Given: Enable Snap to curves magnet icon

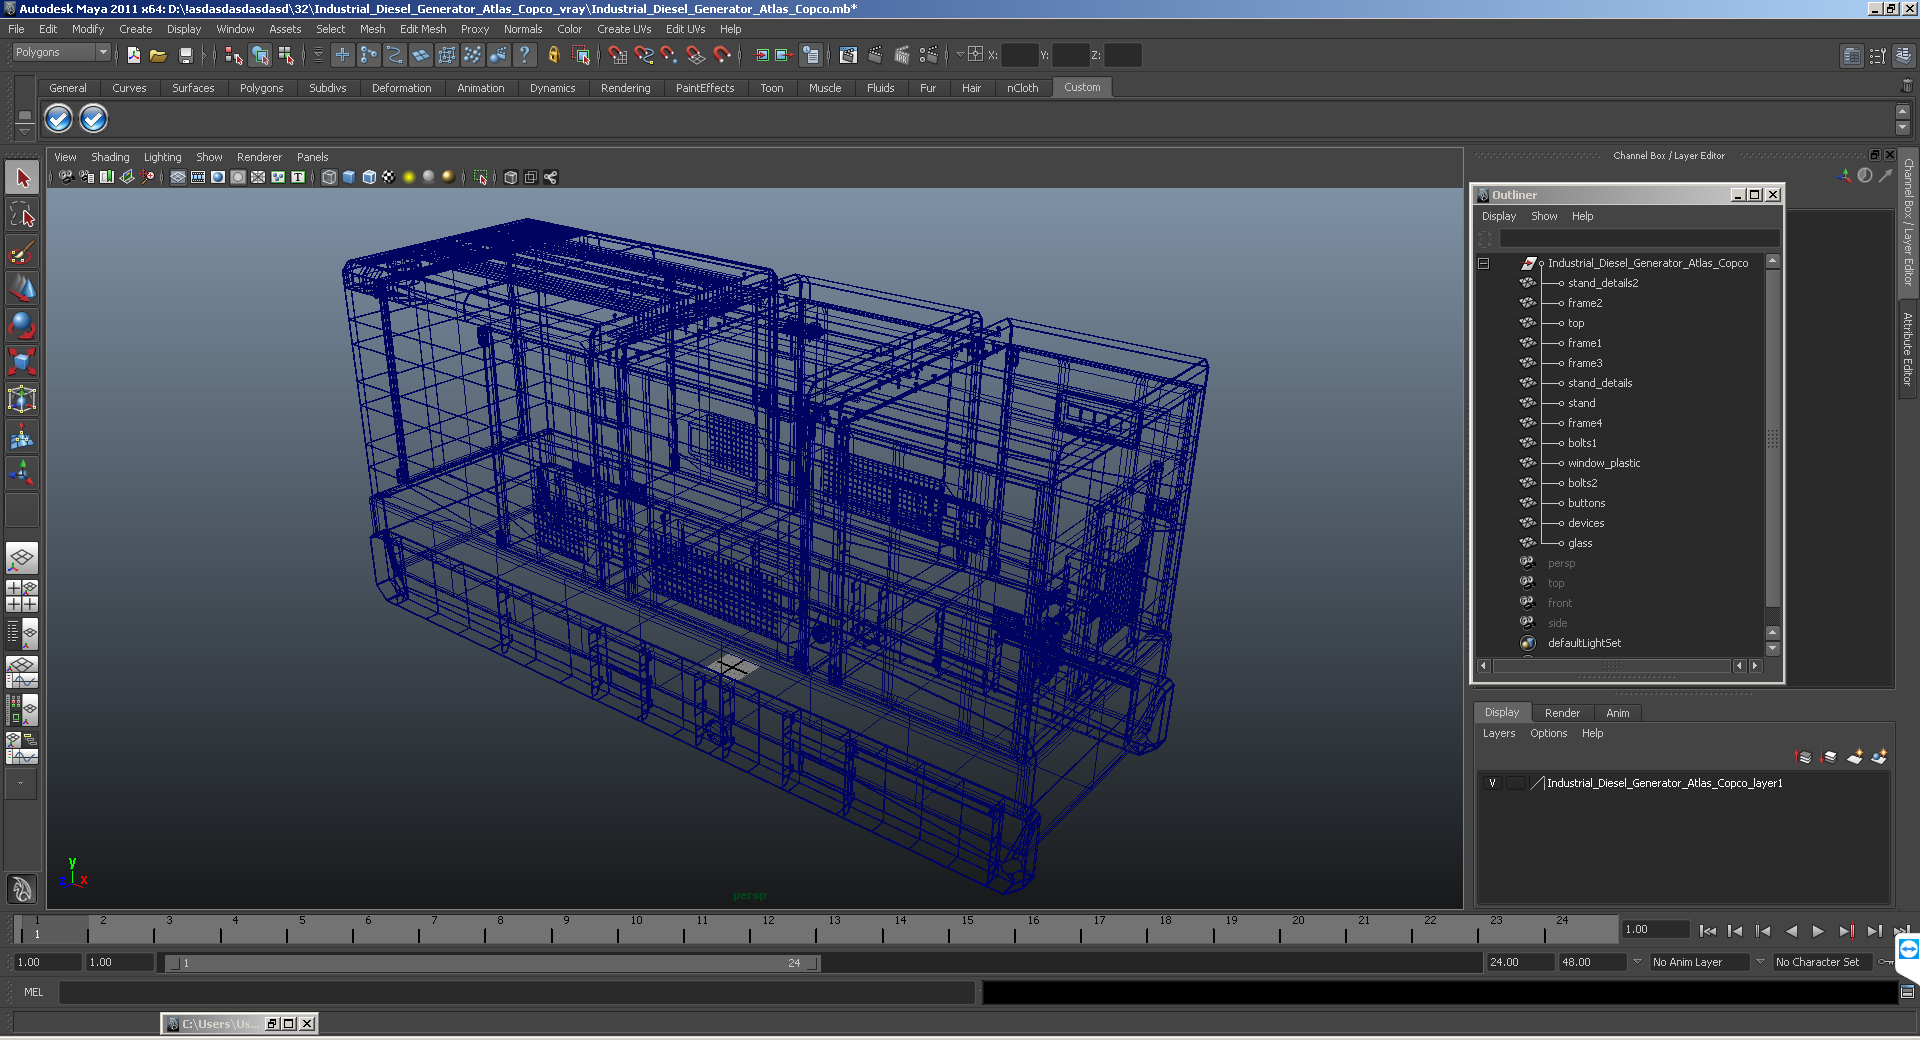Looking at the screenshot, I should tap(644, 55).
